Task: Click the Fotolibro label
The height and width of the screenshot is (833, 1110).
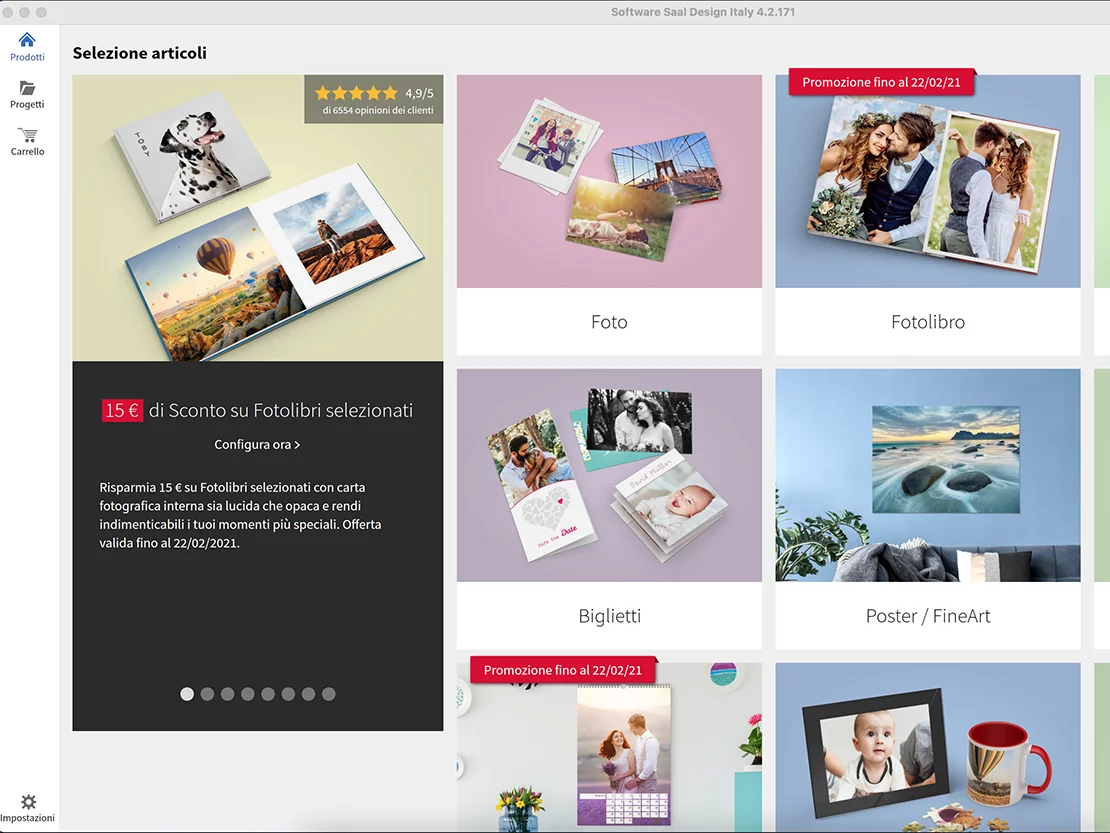Action: 927,322
